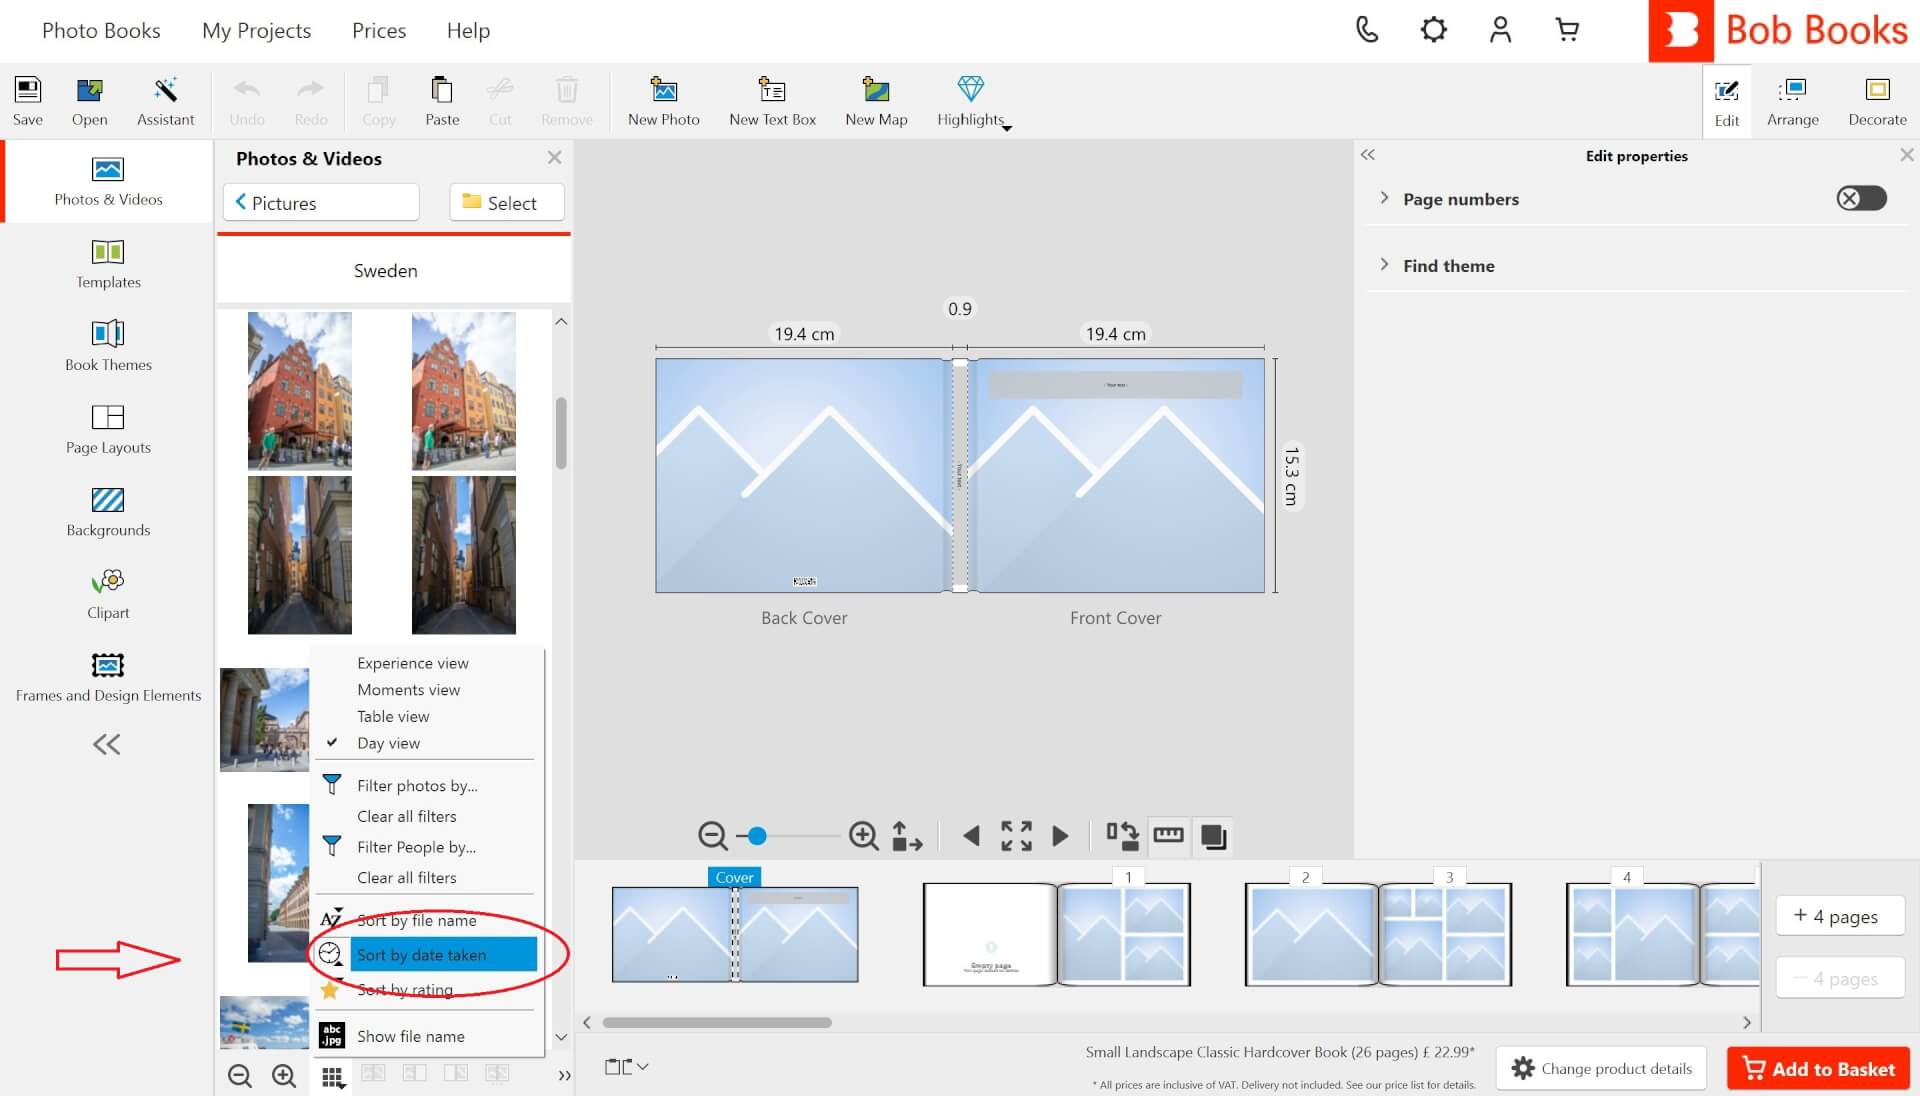Open the Templates sidebar panel
Screen dimensions: 1920x1096
(108, 264)
